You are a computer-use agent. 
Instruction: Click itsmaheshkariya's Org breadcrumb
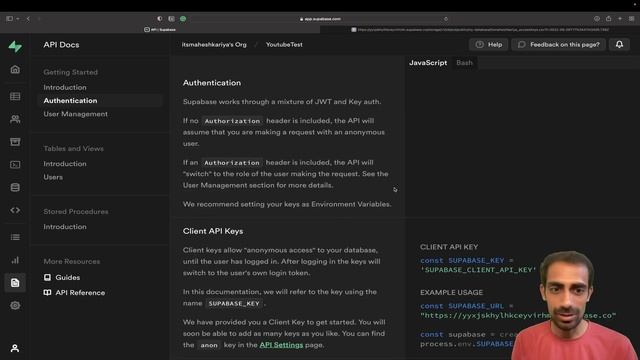tap(214, 44)
